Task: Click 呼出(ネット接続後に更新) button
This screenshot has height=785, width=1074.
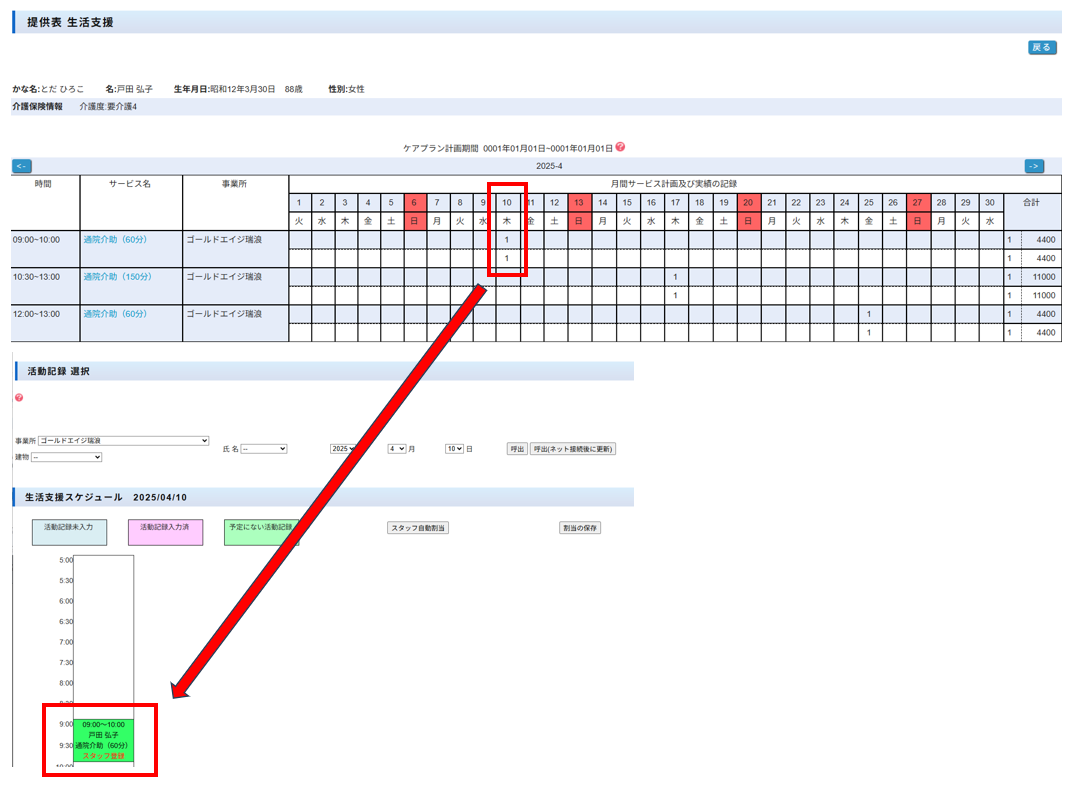Action: click(x=573, y=449)
